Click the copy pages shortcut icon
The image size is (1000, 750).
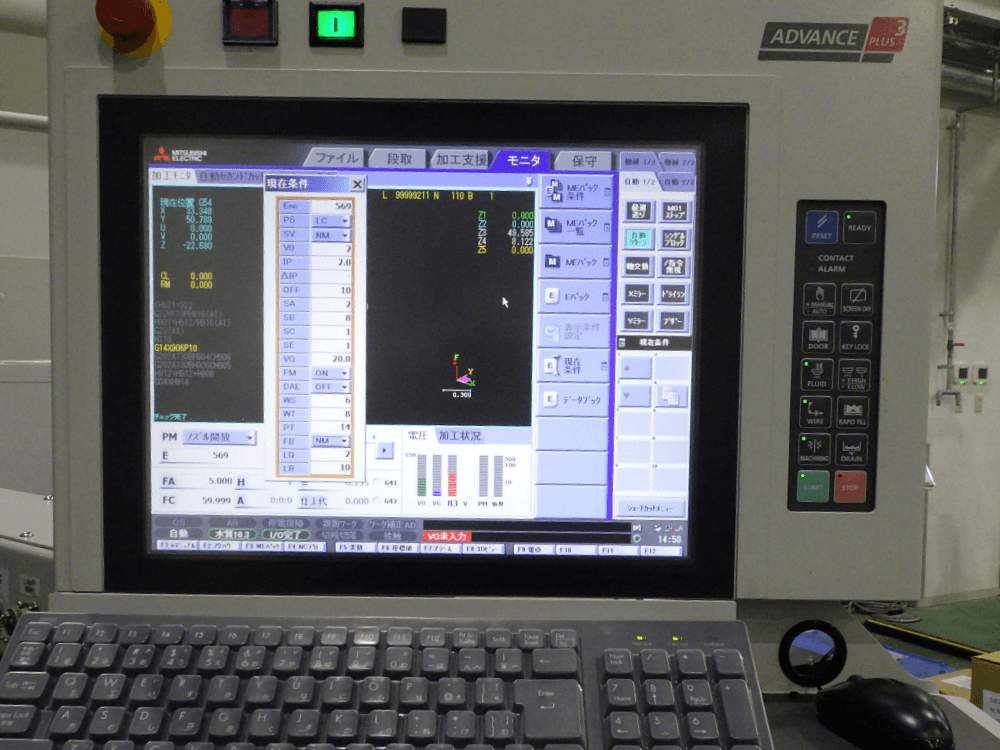click(671, 396)
